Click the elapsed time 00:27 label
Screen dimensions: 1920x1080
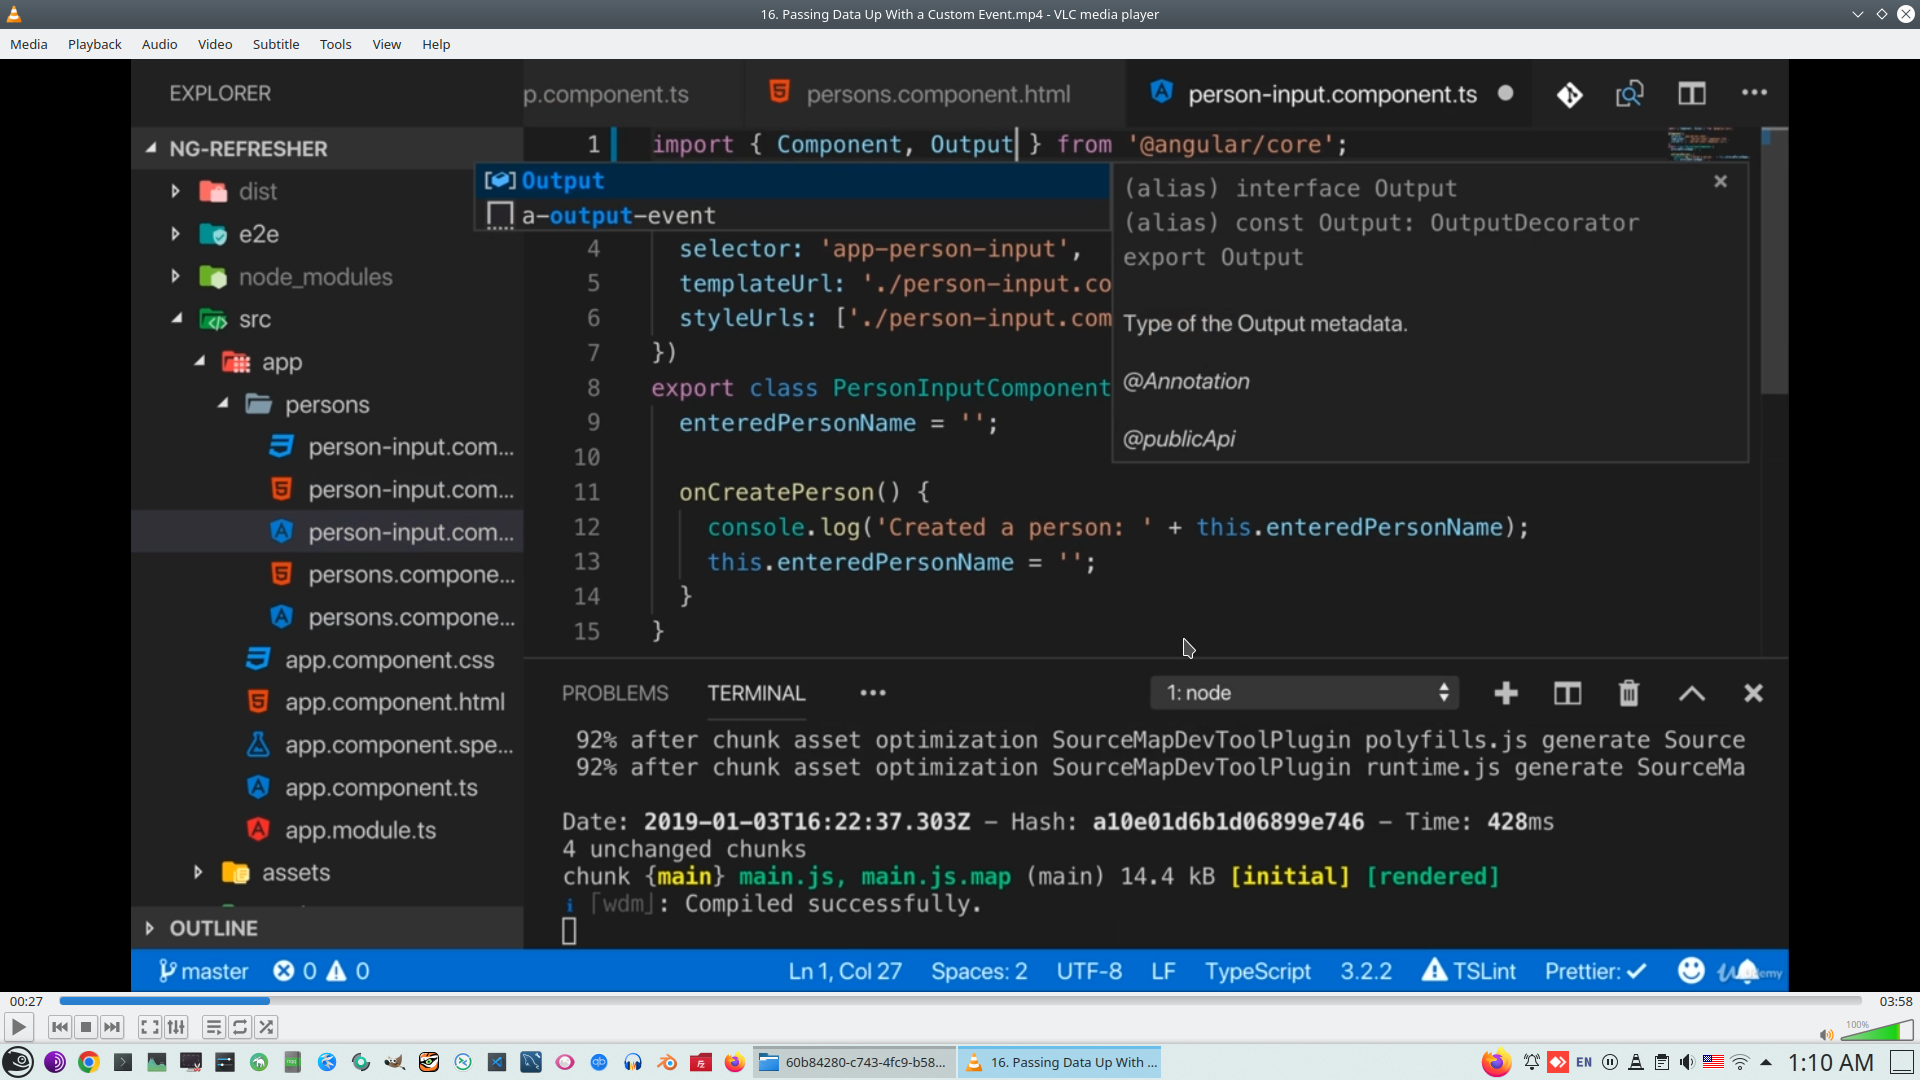tap(27, 1001)
